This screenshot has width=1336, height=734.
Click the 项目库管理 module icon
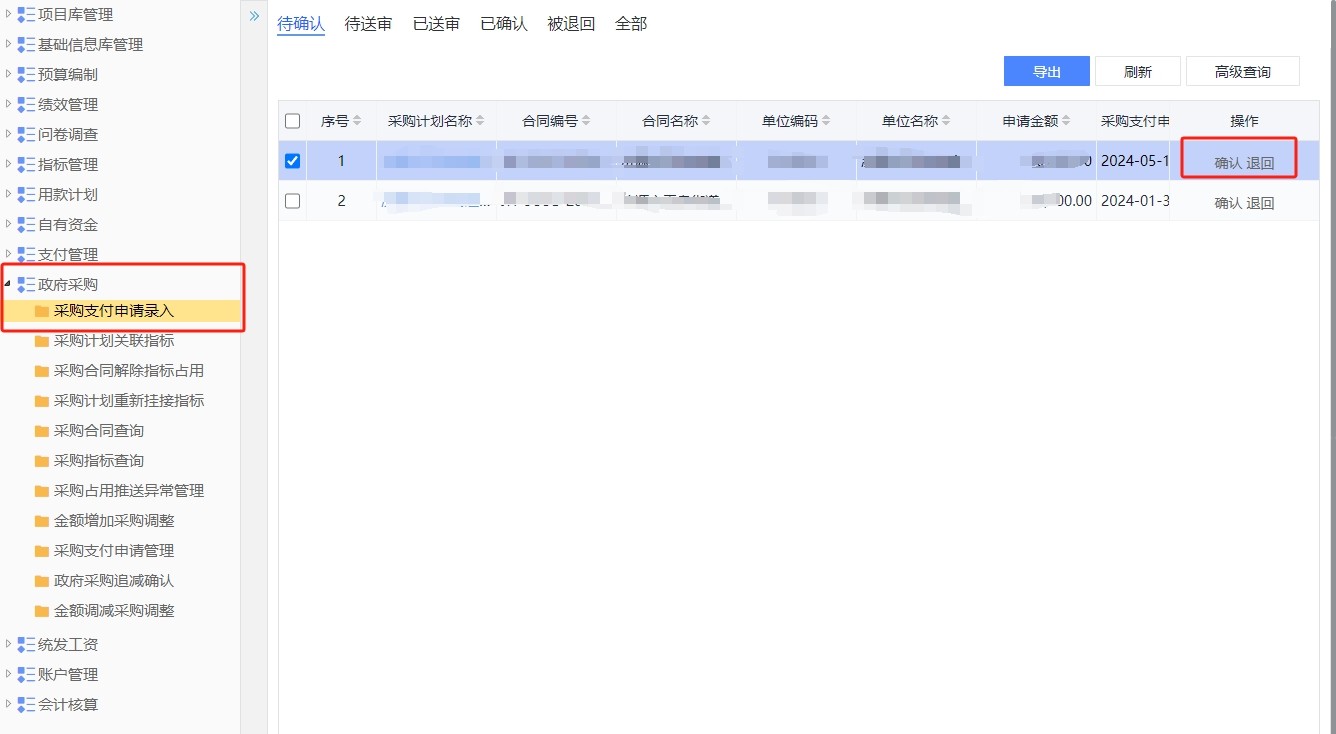tap(26, 15)
